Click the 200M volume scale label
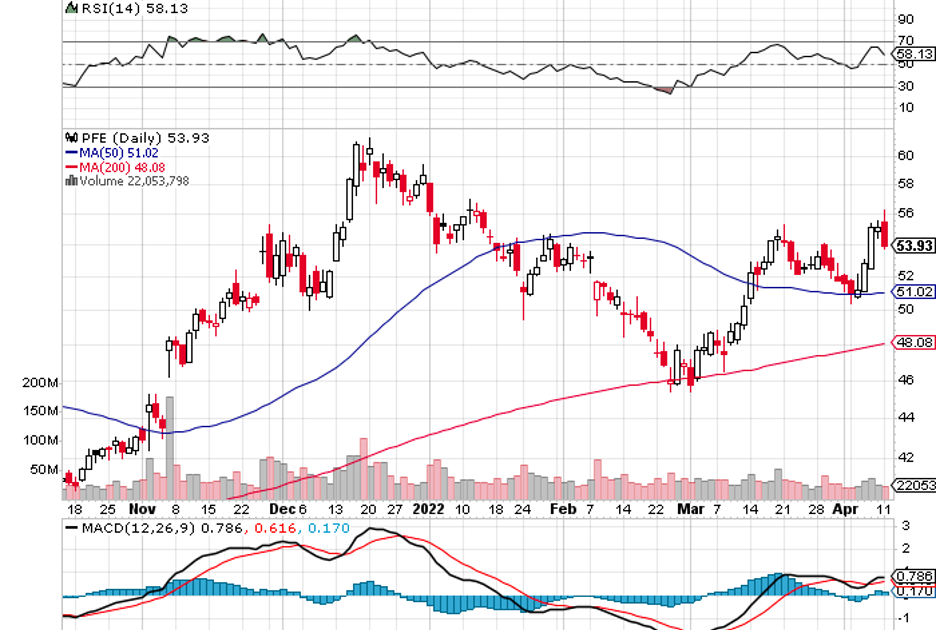 (x=42, y=383)
